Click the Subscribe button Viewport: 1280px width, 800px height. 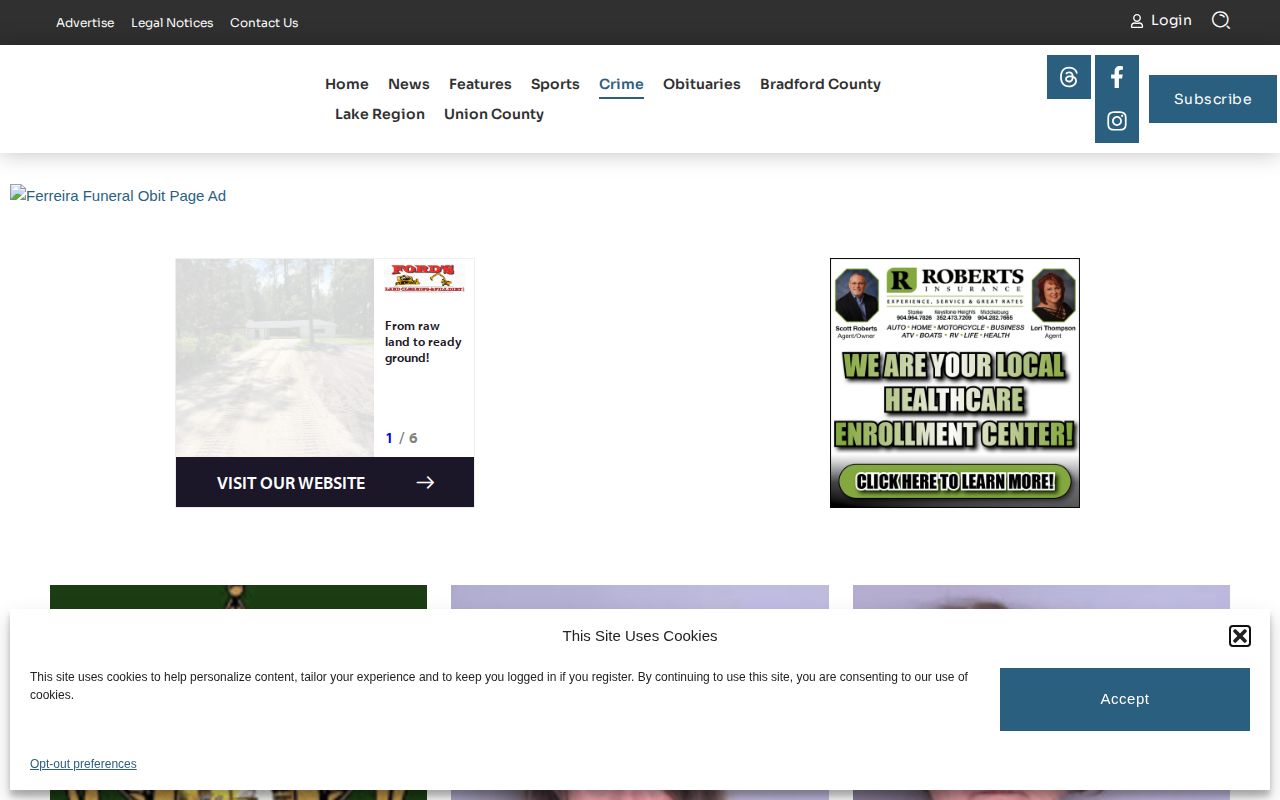point(1213,99)
